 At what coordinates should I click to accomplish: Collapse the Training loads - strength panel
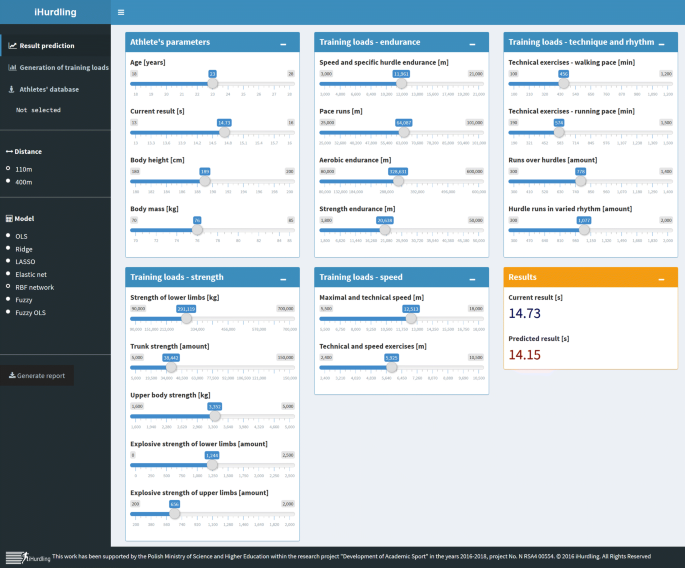pos(283,279)
